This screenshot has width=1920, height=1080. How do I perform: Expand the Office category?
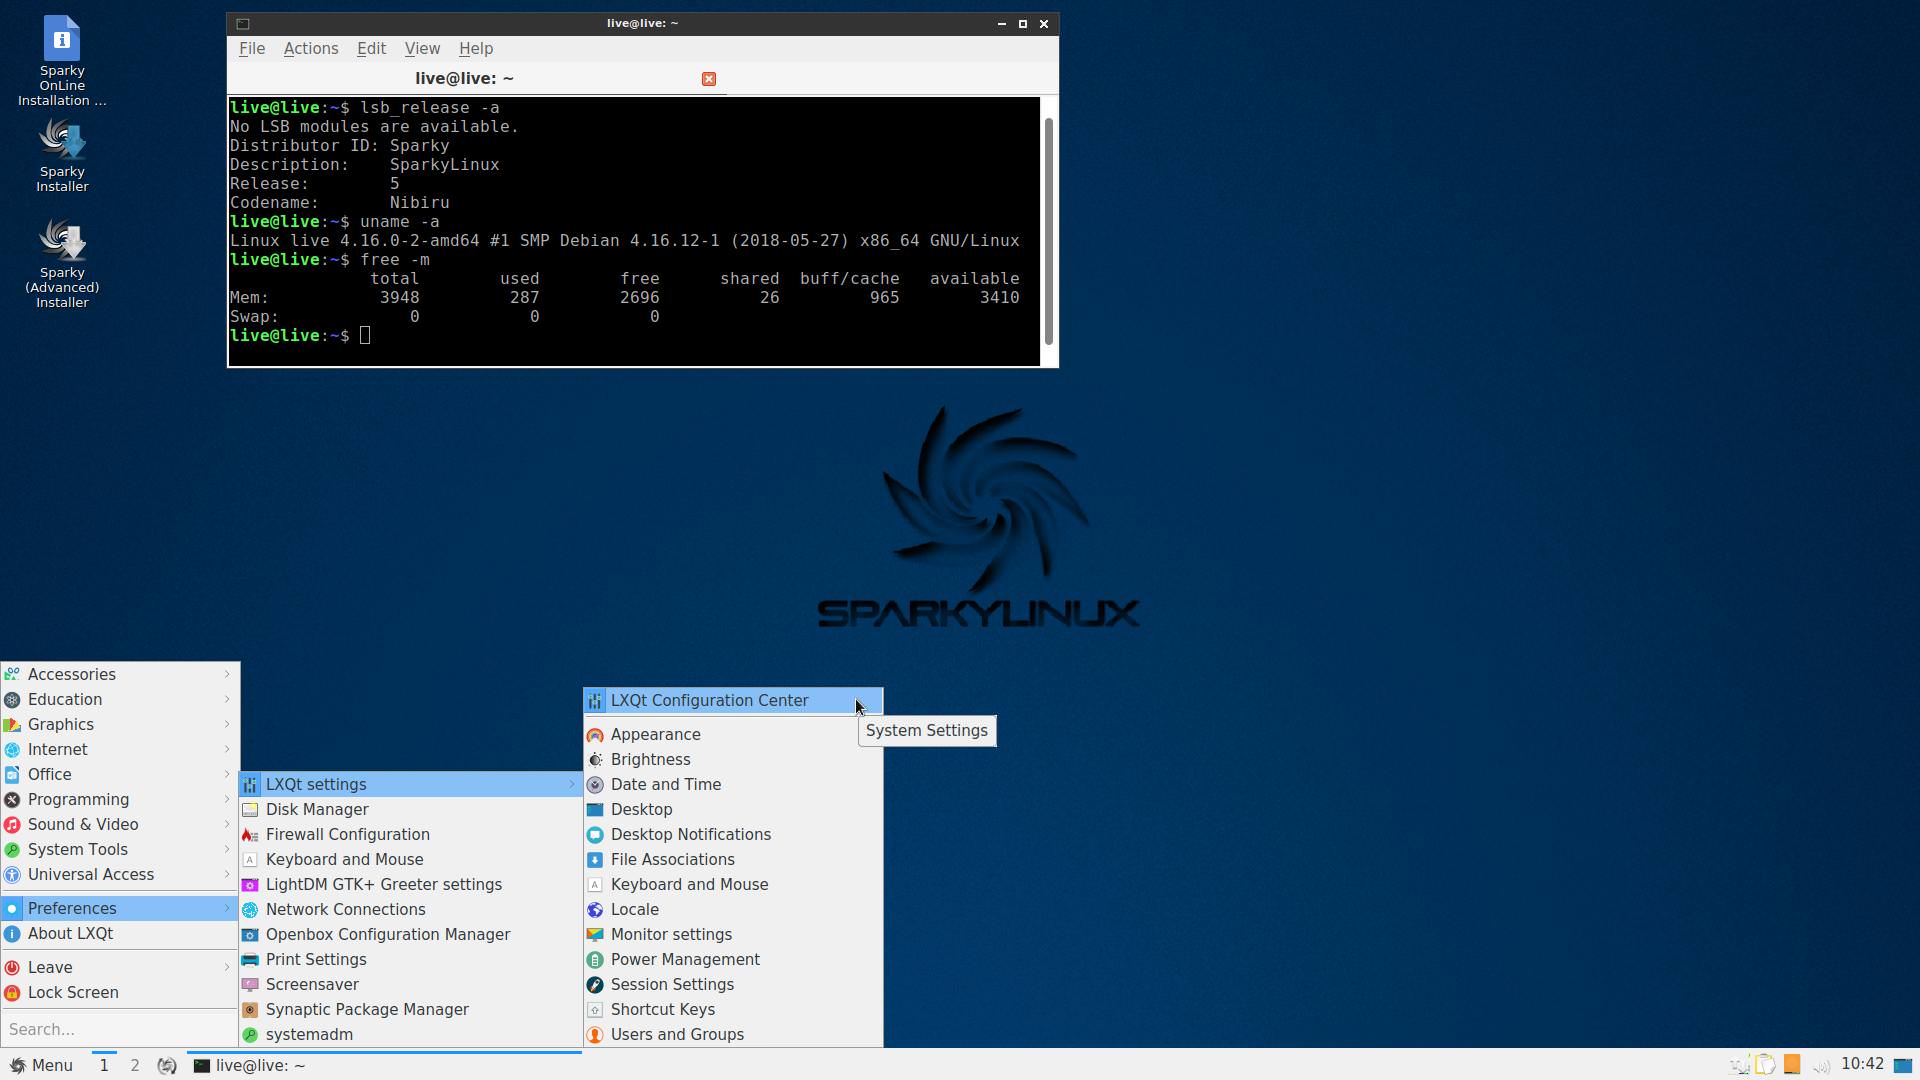120,775
